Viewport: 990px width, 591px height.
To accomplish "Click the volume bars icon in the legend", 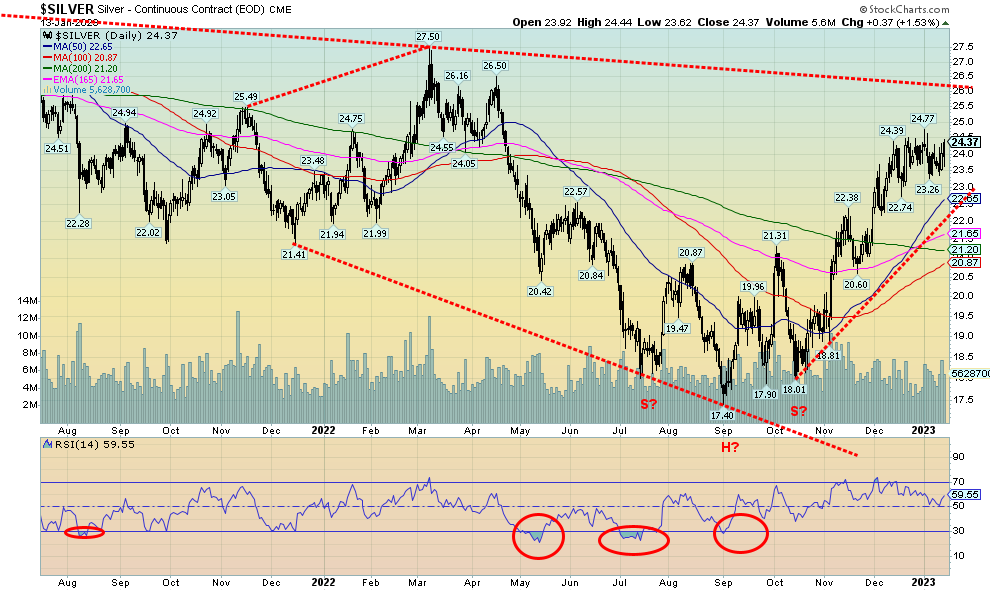I will pyautogui.click(x=46, y=88).
